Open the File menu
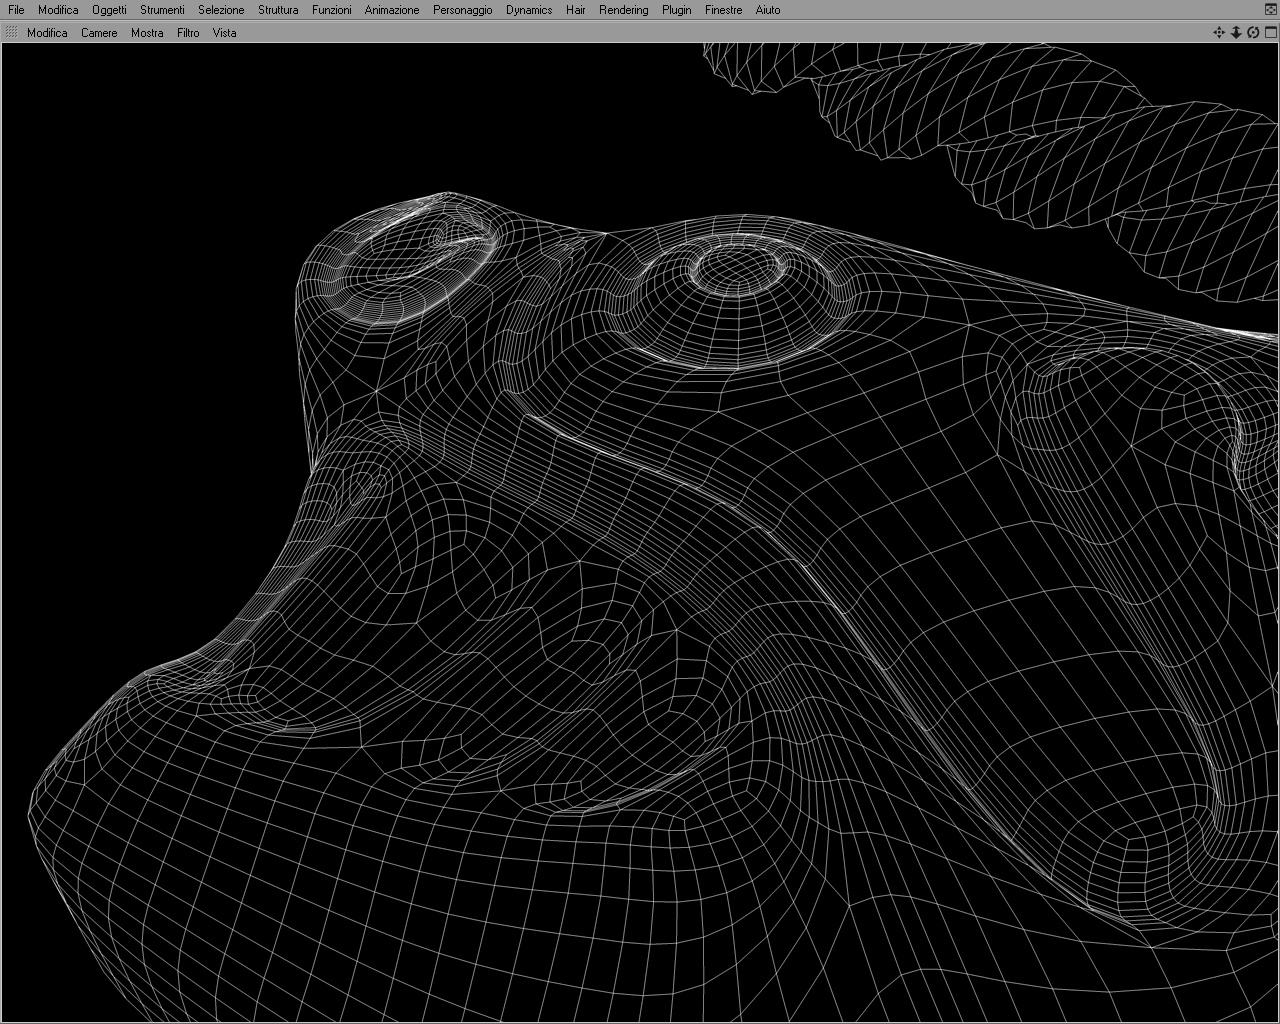 click(16, 10)
